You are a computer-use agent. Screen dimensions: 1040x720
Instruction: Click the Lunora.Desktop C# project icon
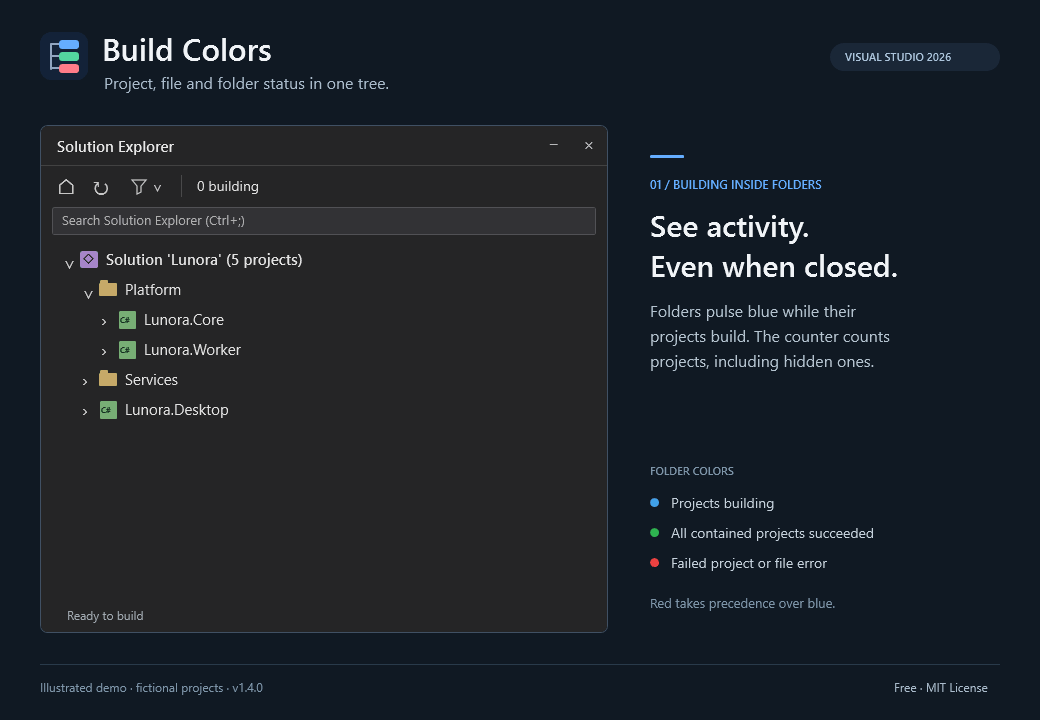click(108, 410)
